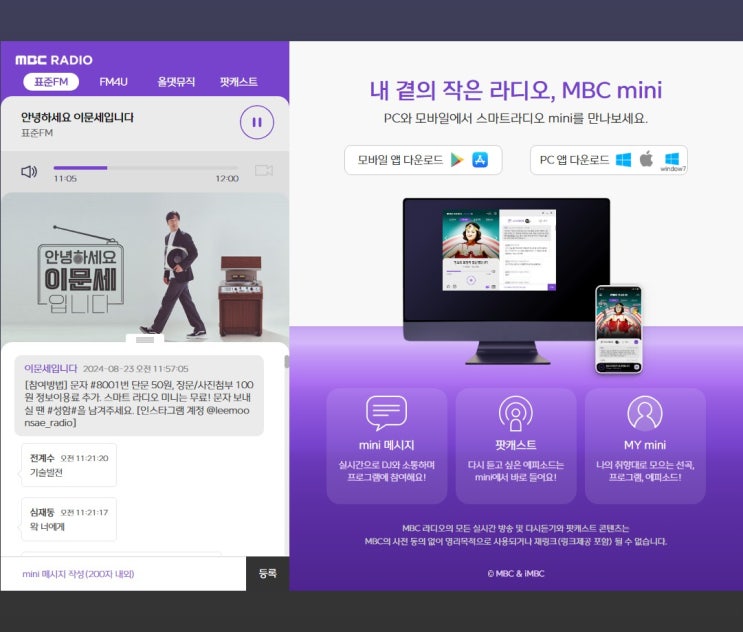Click the mini 메시지 speech bubble icon
Image resolution: width=743 pixels, height=632 pixels.
click(387, 413)
